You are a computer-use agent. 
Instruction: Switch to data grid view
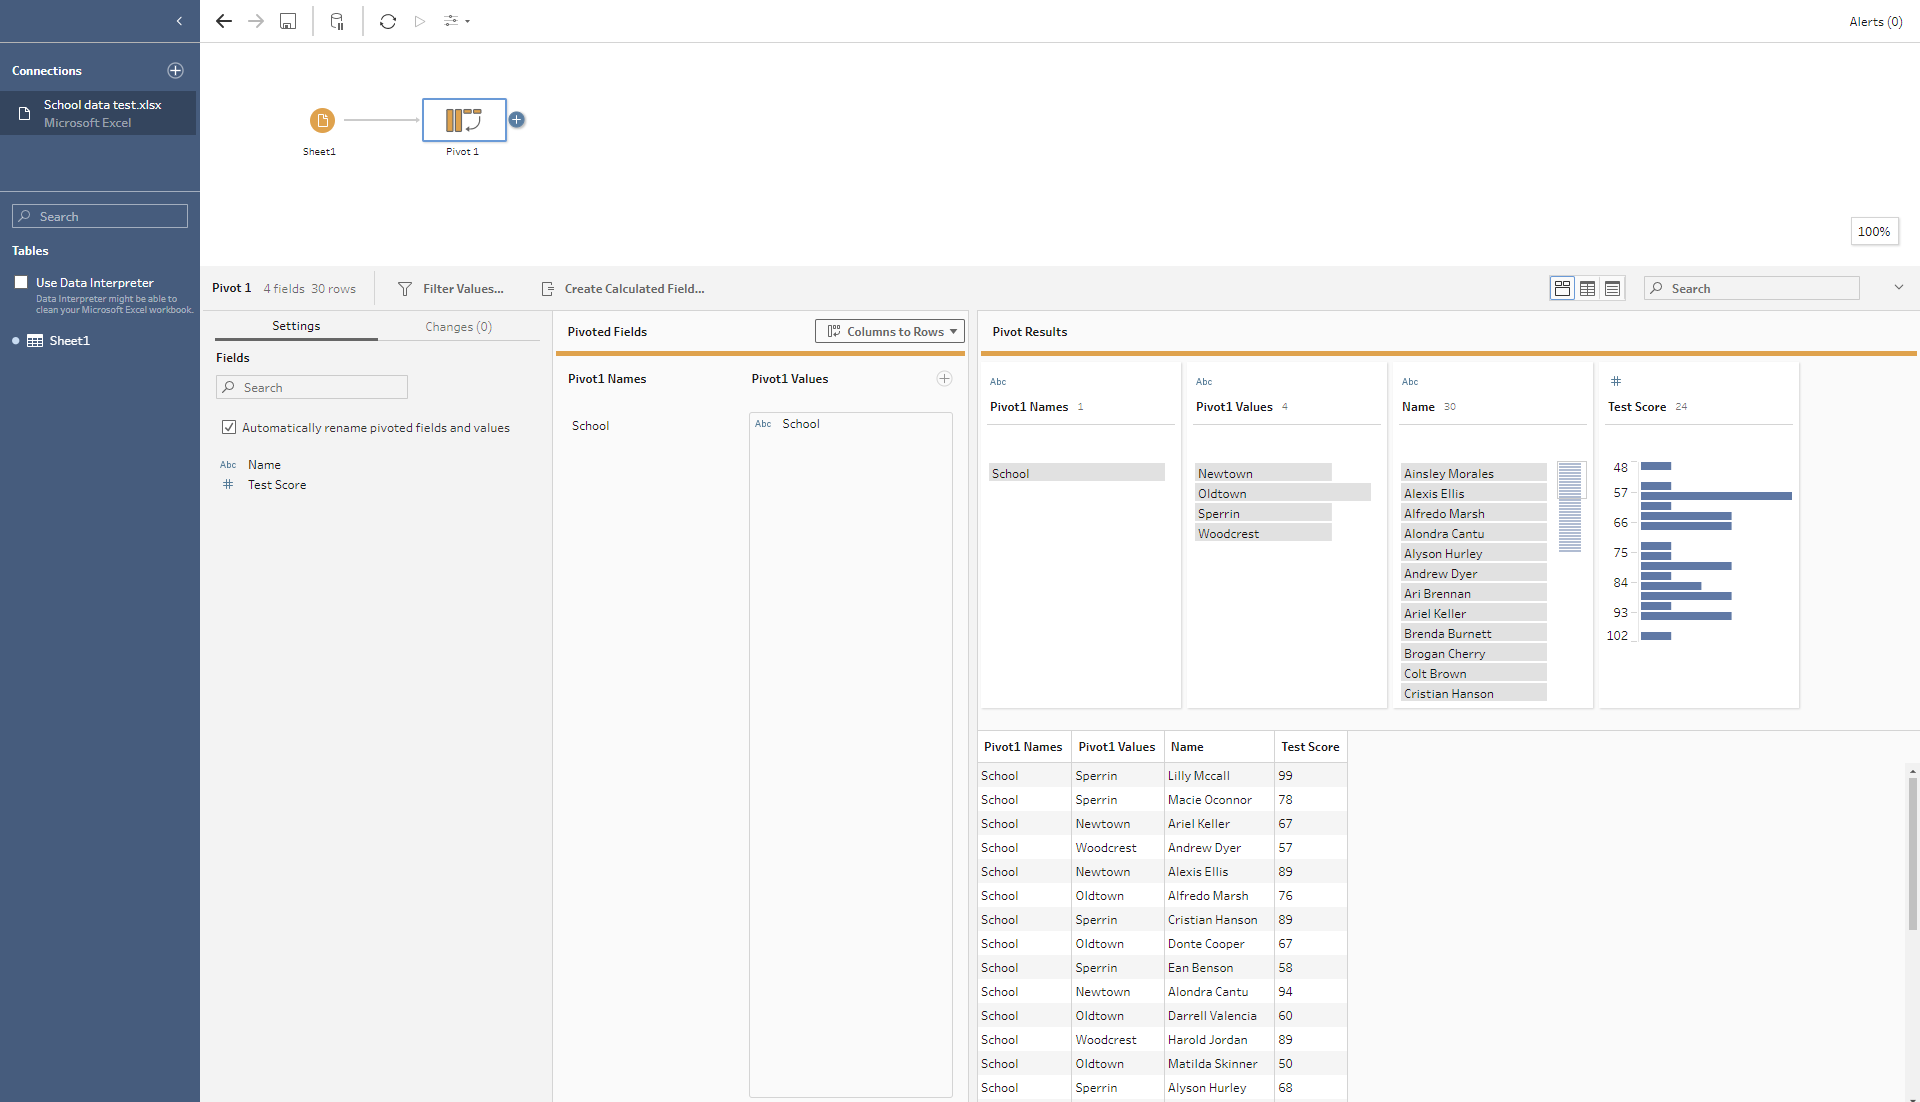click(x=1587, y=288)
